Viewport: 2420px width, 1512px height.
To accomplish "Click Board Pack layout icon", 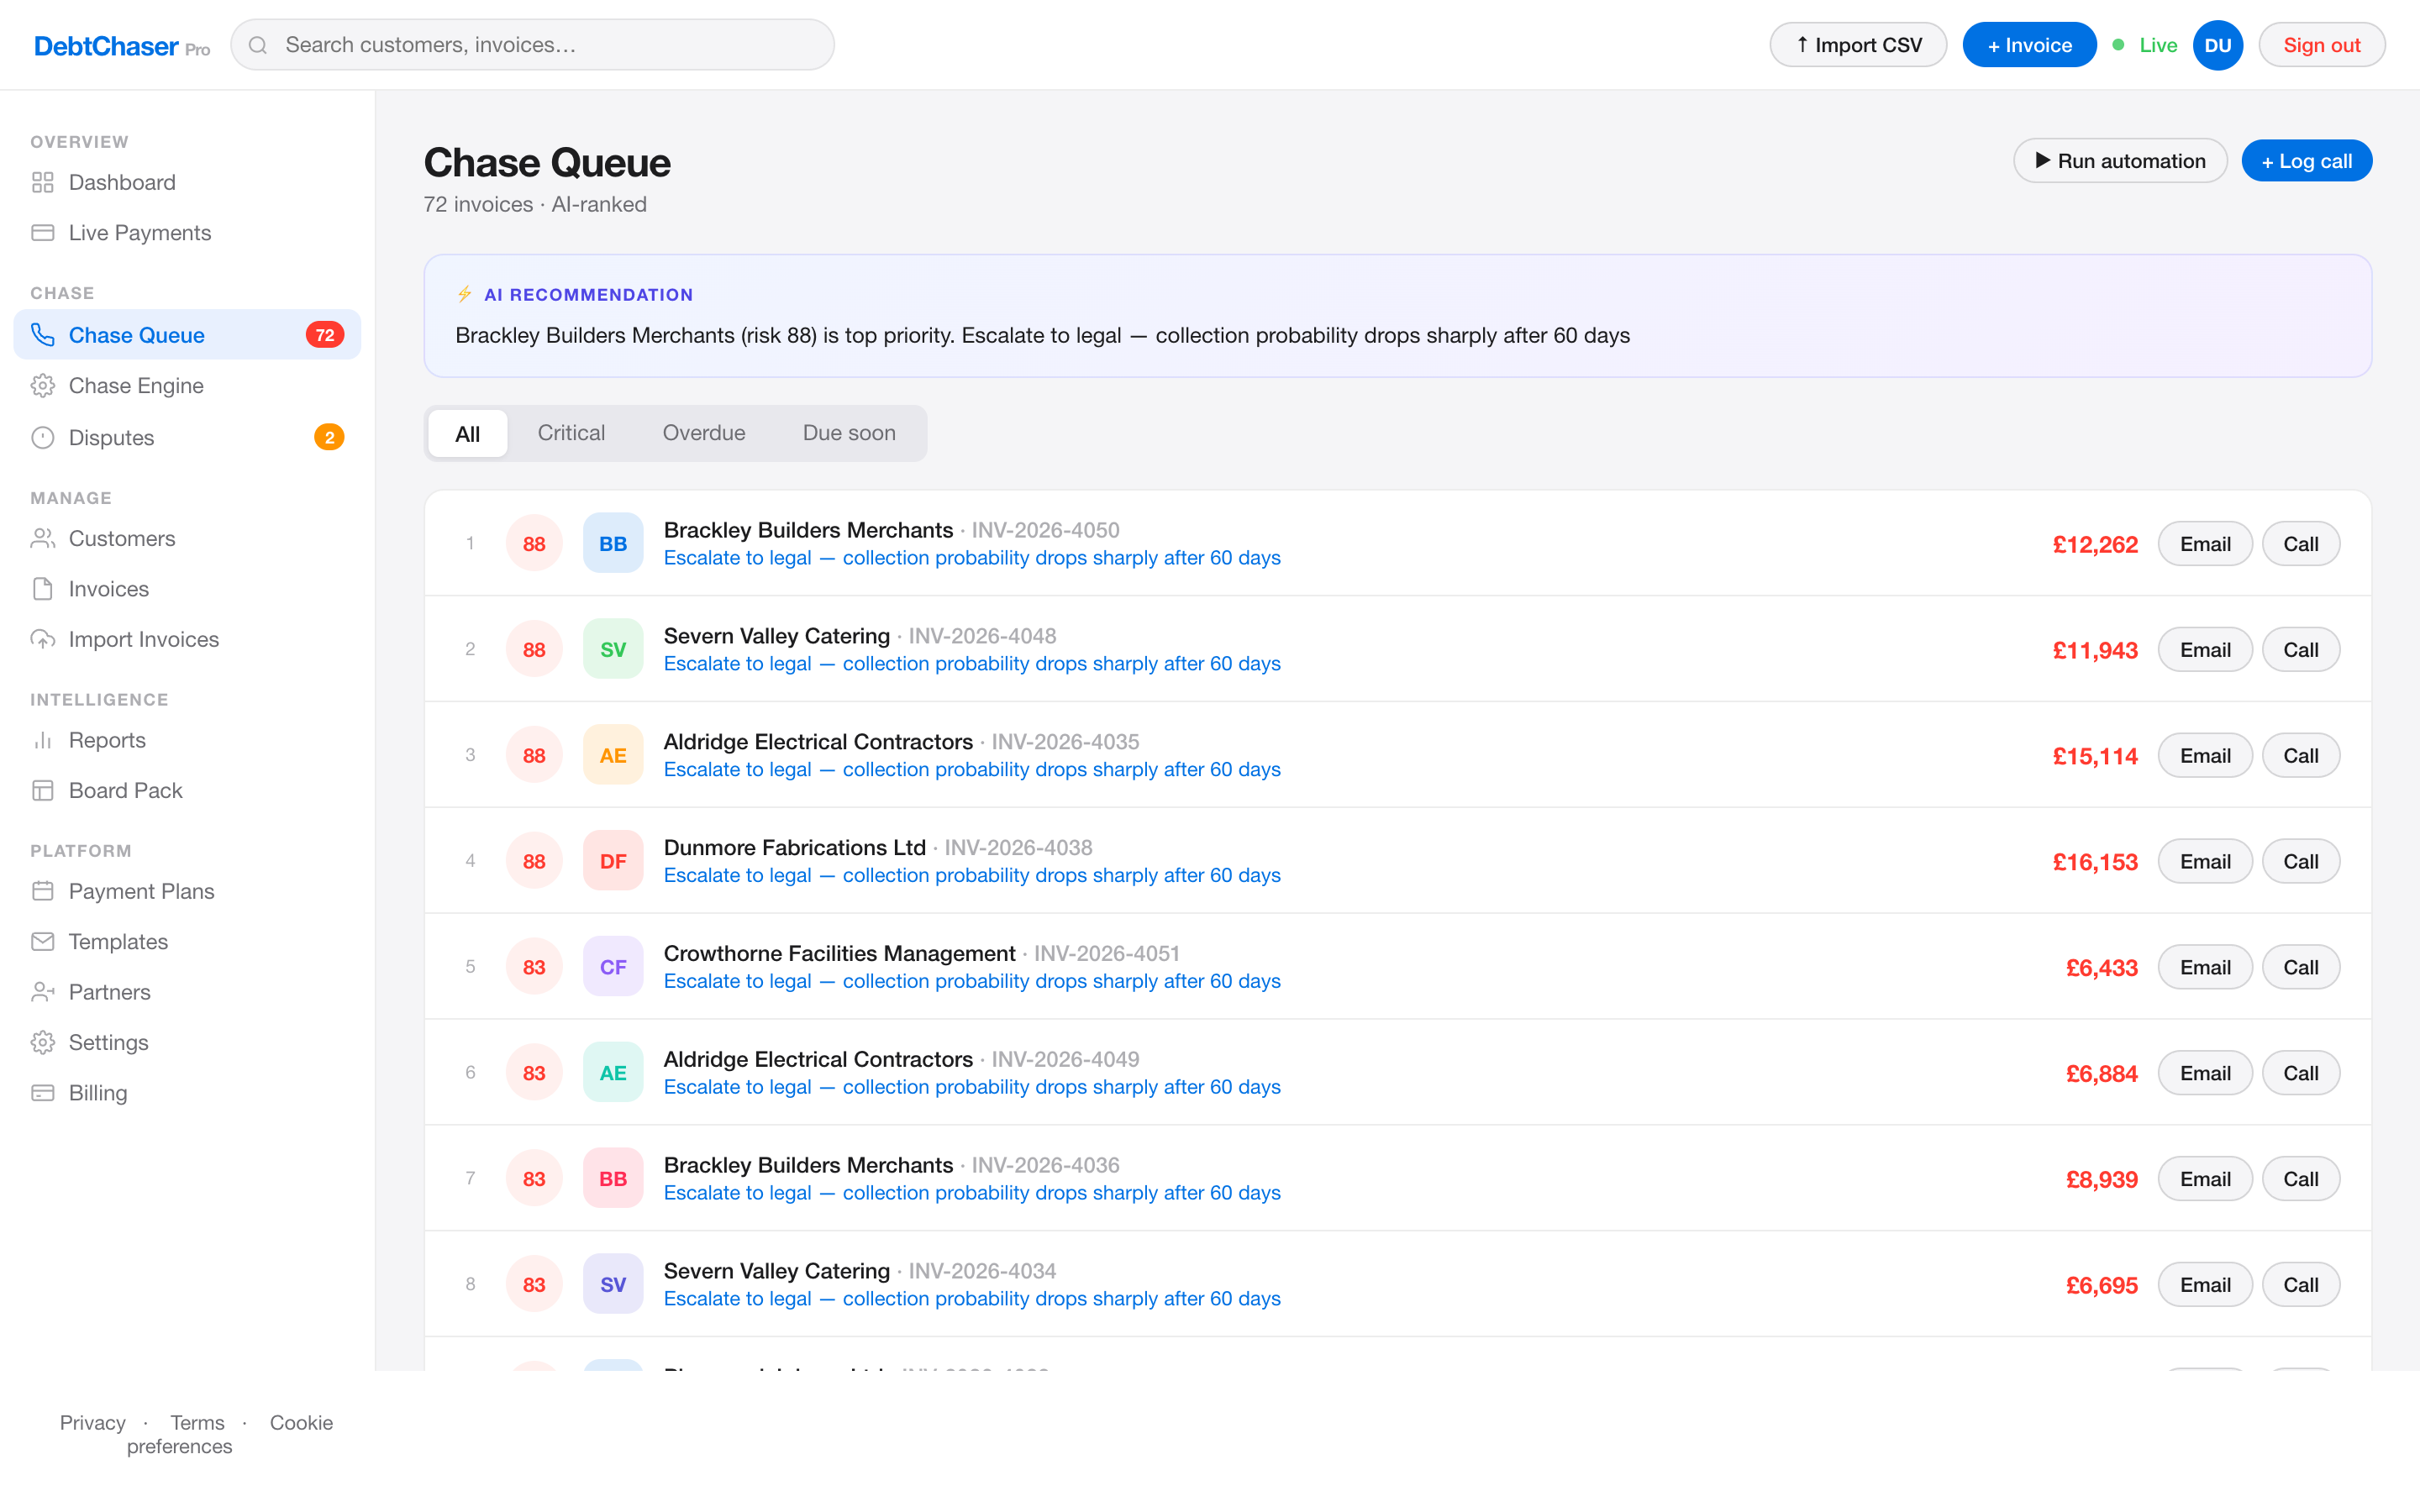I will tap(42, 790).
